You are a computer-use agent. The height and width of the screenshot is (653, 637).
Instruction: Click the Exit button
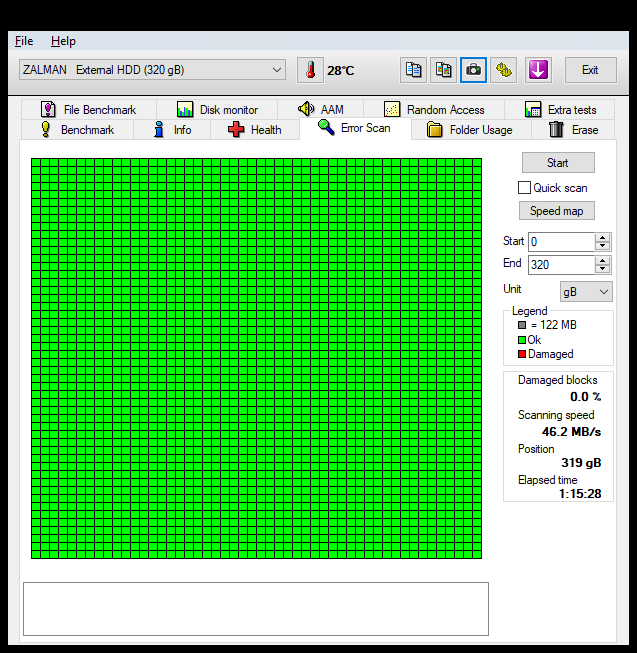point(590,70)
